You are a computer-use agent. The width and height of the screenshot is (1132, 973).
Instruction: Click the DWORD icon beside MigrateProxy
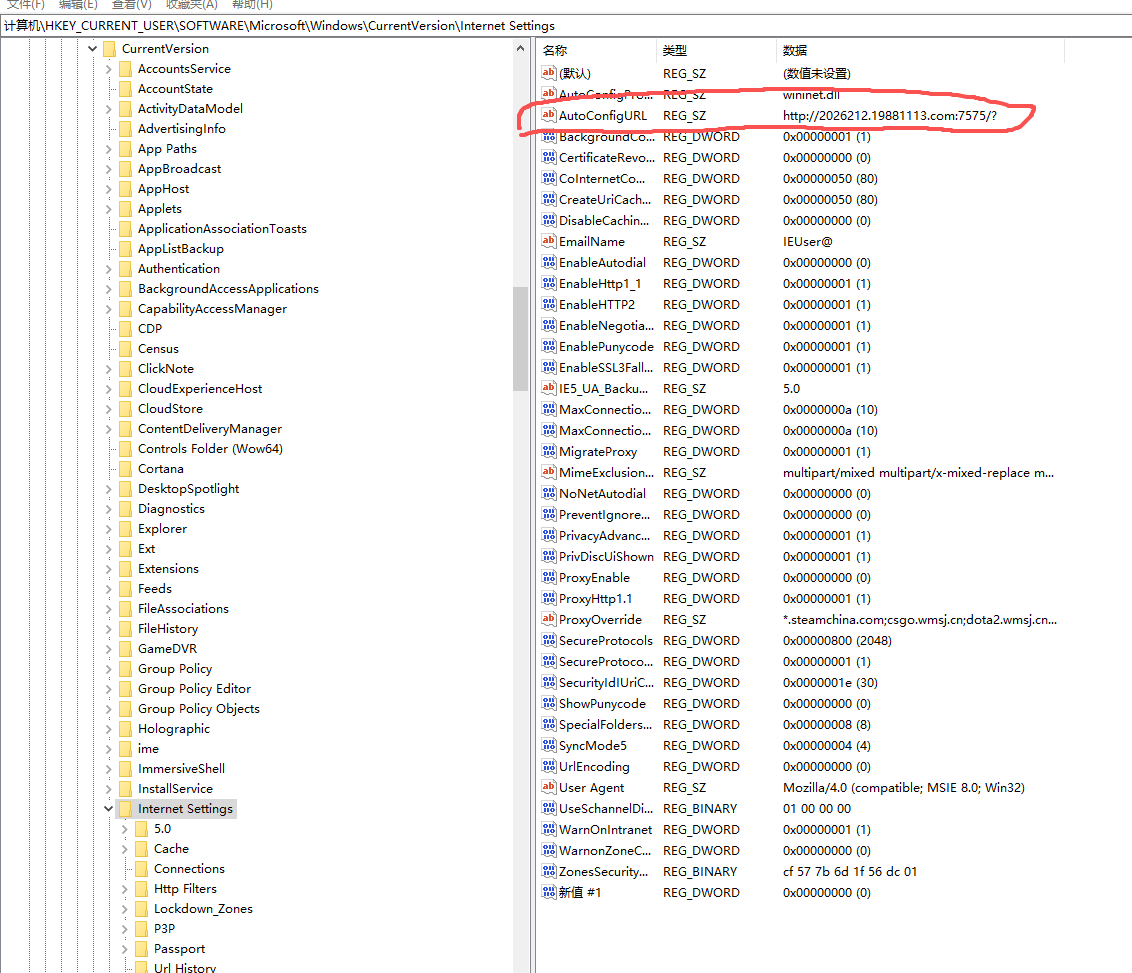549,452
